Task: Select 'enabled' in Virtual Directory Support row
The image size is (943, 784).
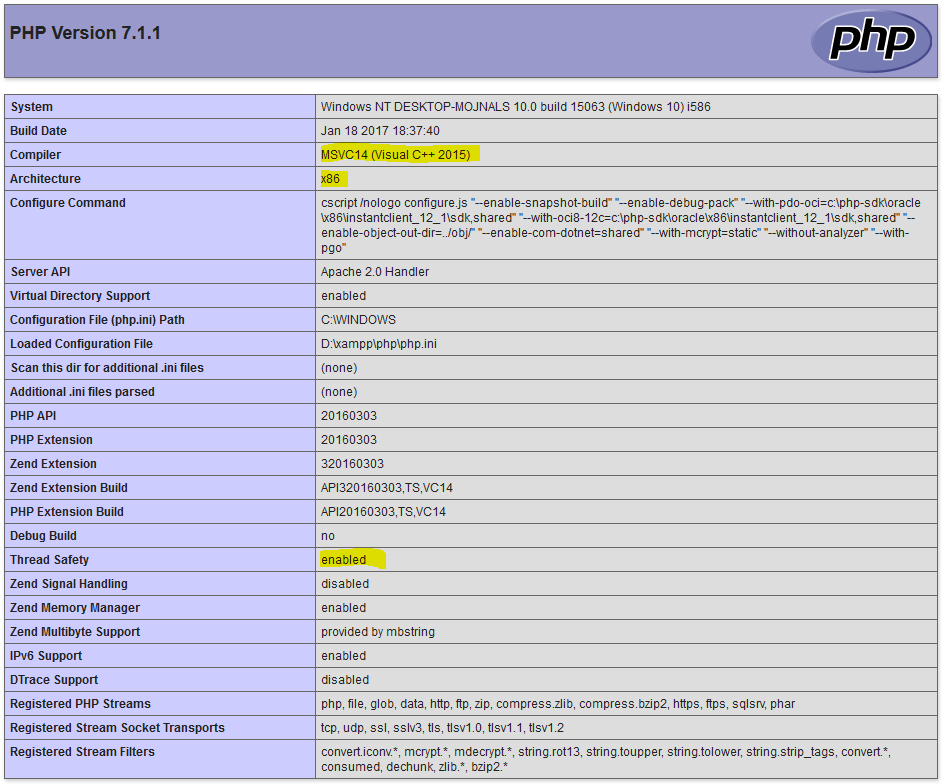Action: [343, 296]
